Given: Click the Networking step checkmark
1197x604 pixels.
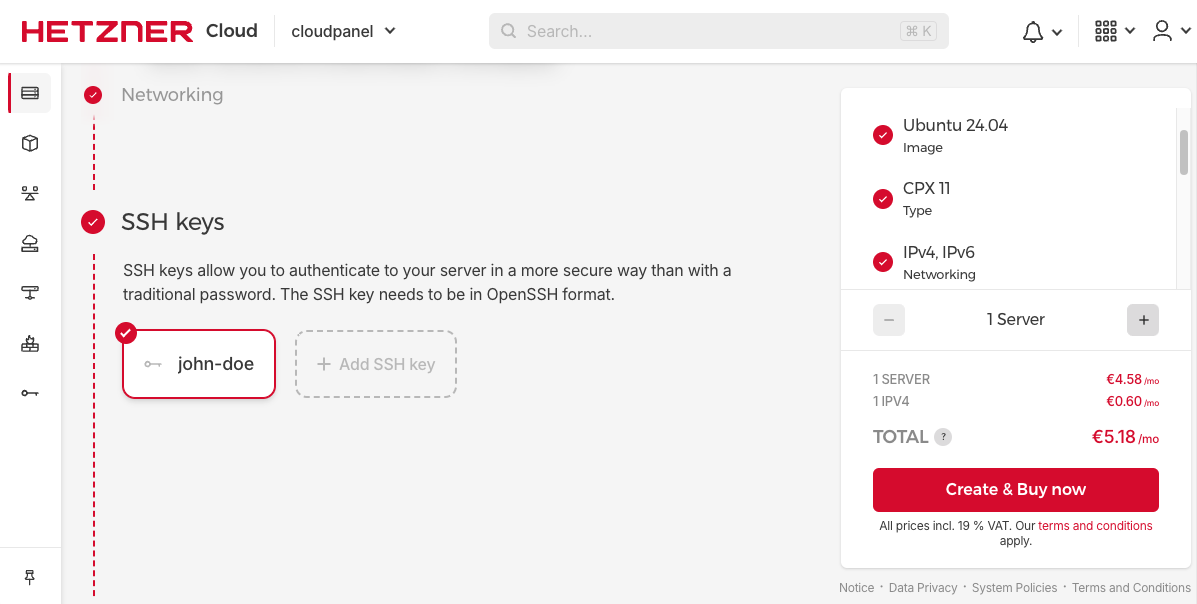Looking at the screenshot, I should coord(93,95).
